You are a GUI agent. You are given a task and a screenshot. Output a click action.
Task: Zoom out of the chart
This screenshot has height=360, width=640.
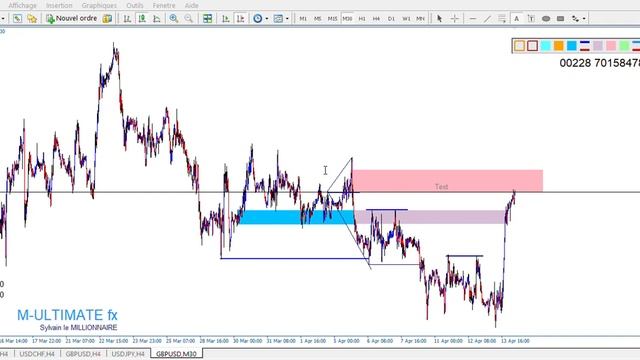point(189,18)
